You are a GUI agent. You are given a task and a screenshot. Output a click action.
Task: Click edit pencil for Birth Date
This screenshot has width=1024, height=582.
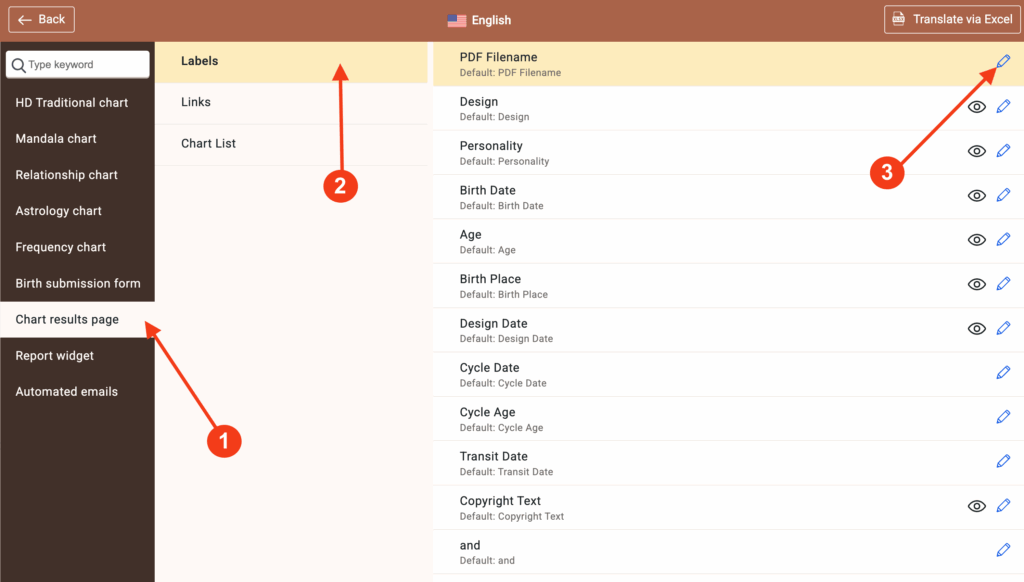1003,195
